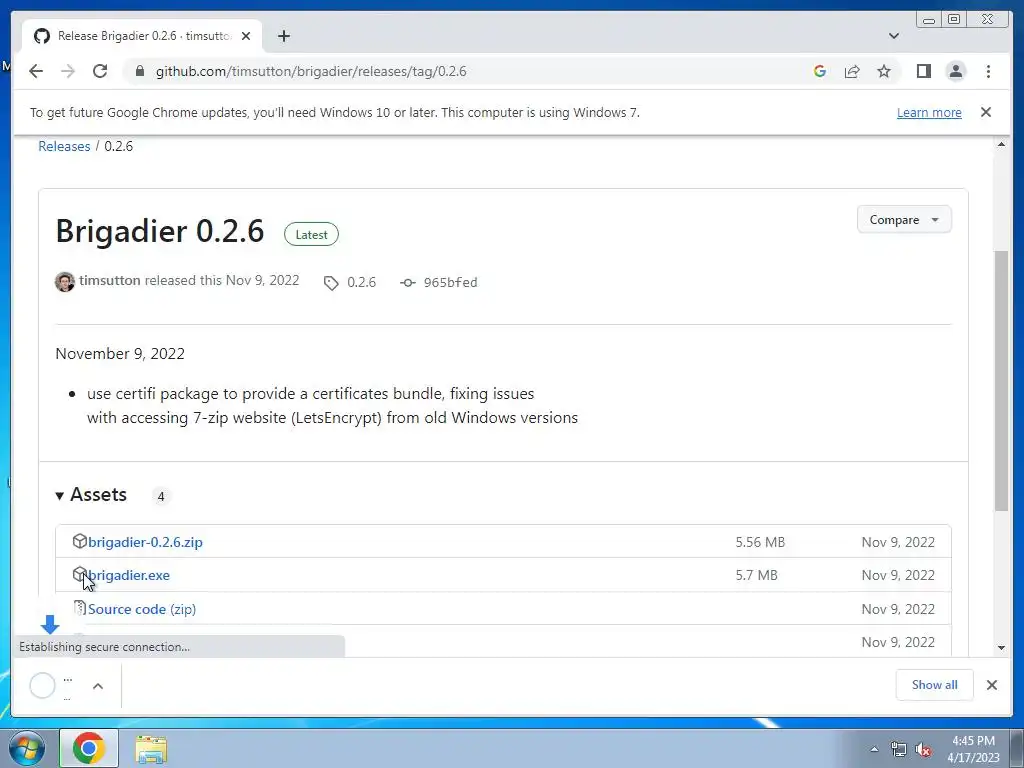Click the November 9, 2022 heading text

(x=120, y=353)
